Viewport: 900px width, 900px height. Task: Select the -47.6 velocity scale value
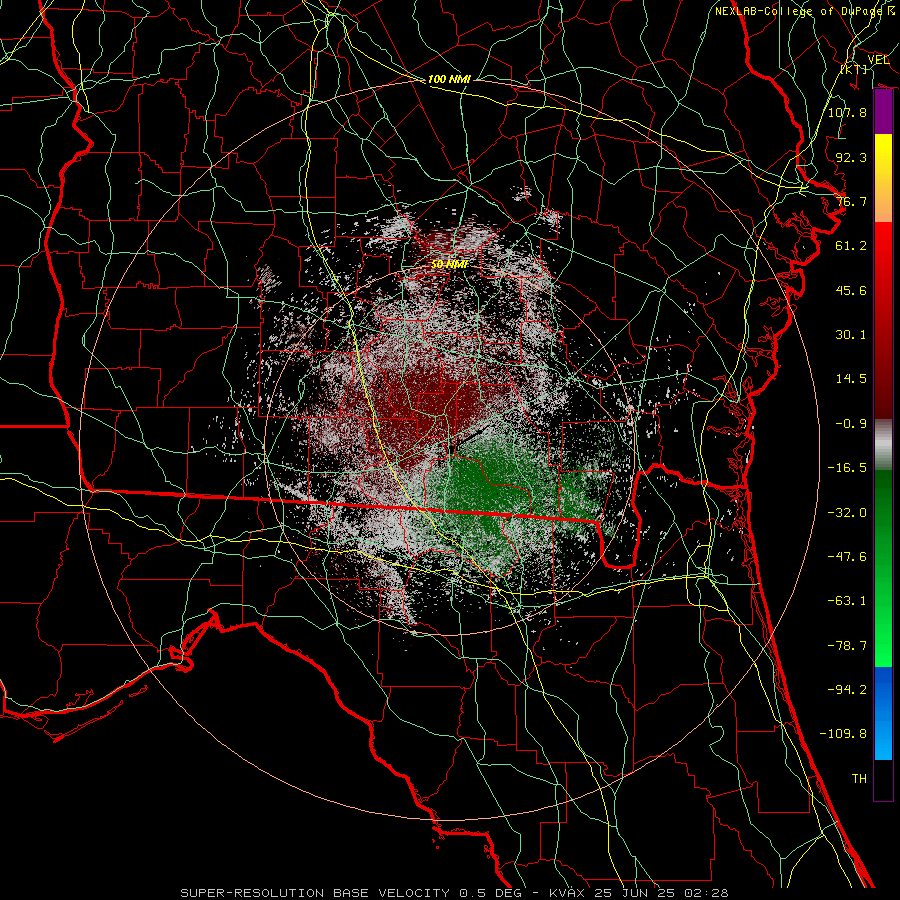pyautogui.click(x=847, y=557)
